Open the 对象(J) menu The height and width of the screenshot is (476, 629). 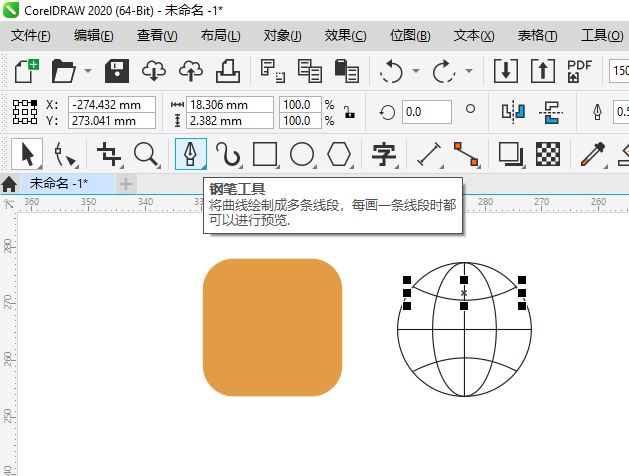[x=282, y=36]
